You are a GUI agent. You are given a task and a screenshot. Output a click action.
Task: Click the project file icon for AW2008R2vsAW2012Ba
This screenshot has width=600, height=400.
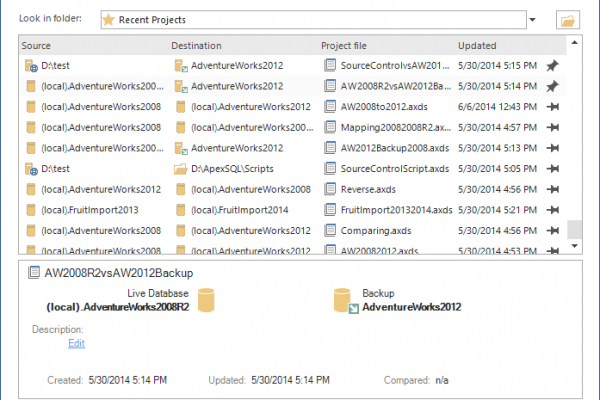click(x=330, y=86)
